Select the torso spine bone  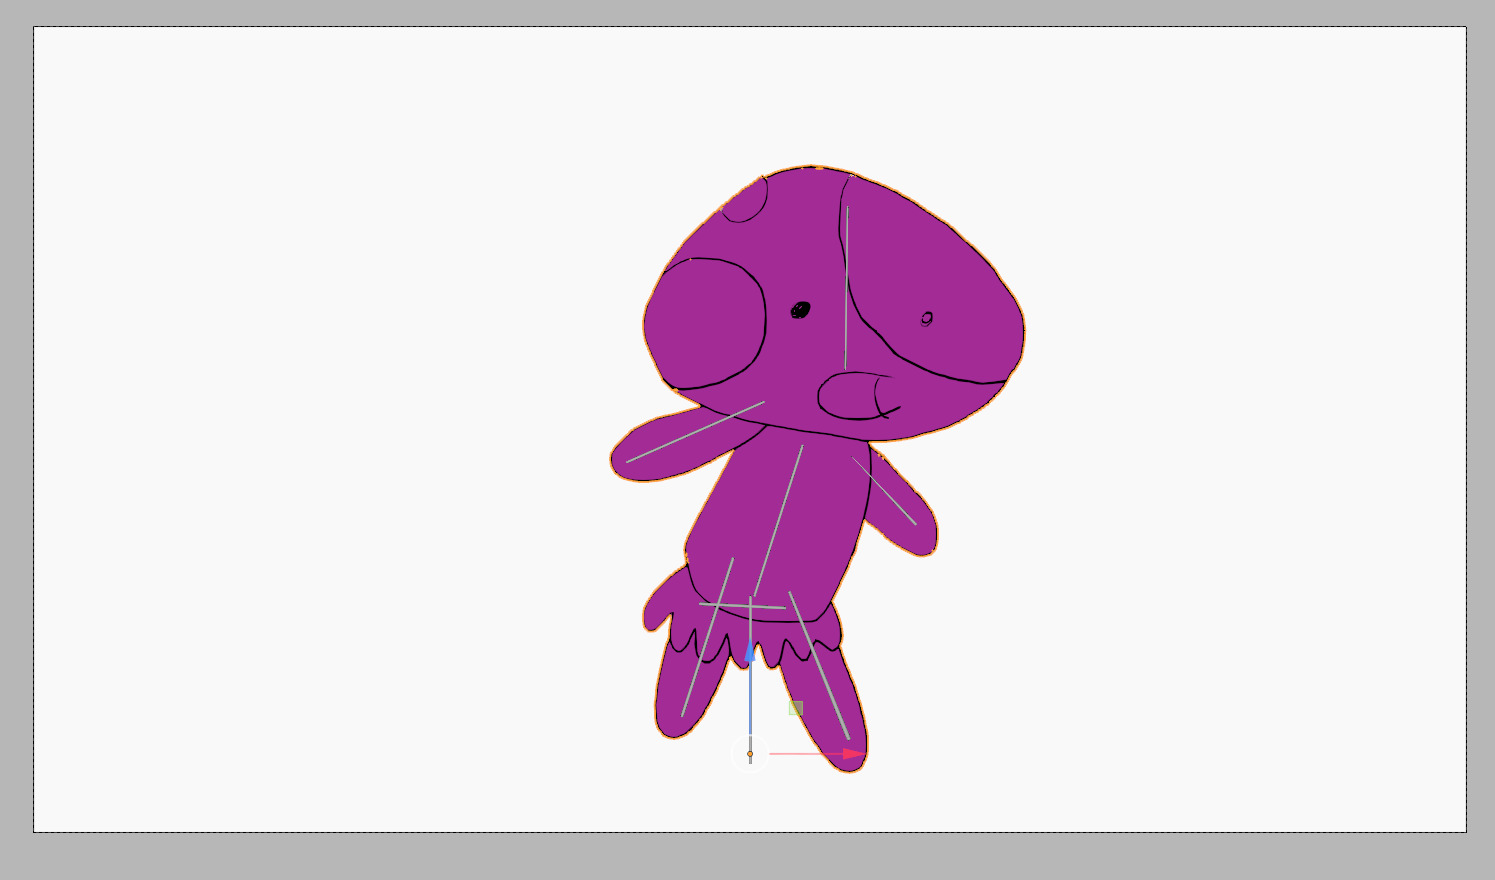pyautogui.click(x=778, y=520)
